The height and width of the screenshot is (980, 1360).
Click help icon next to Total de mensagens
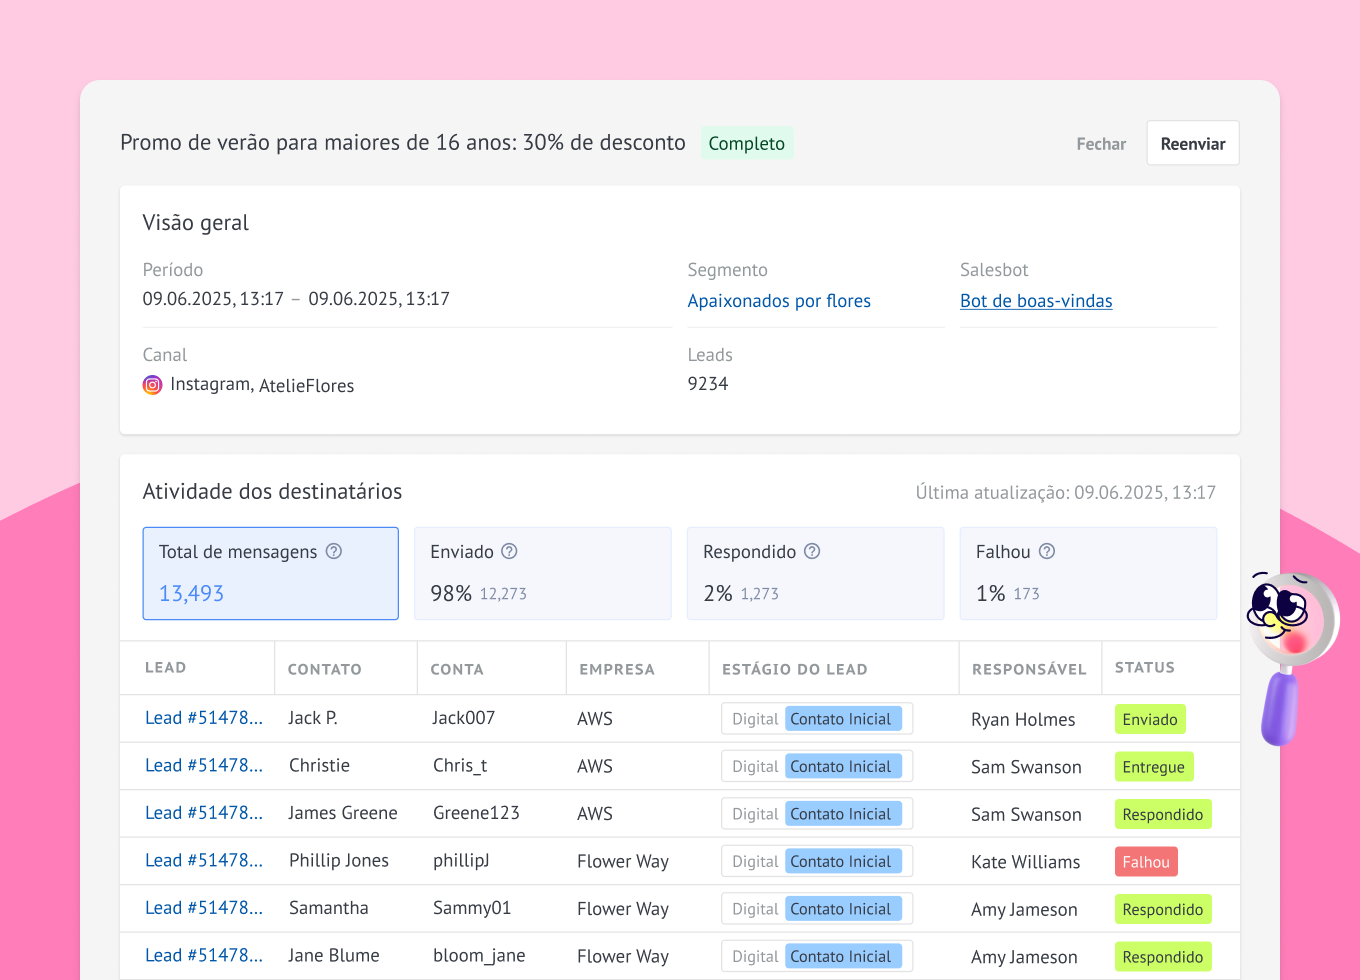334,551
